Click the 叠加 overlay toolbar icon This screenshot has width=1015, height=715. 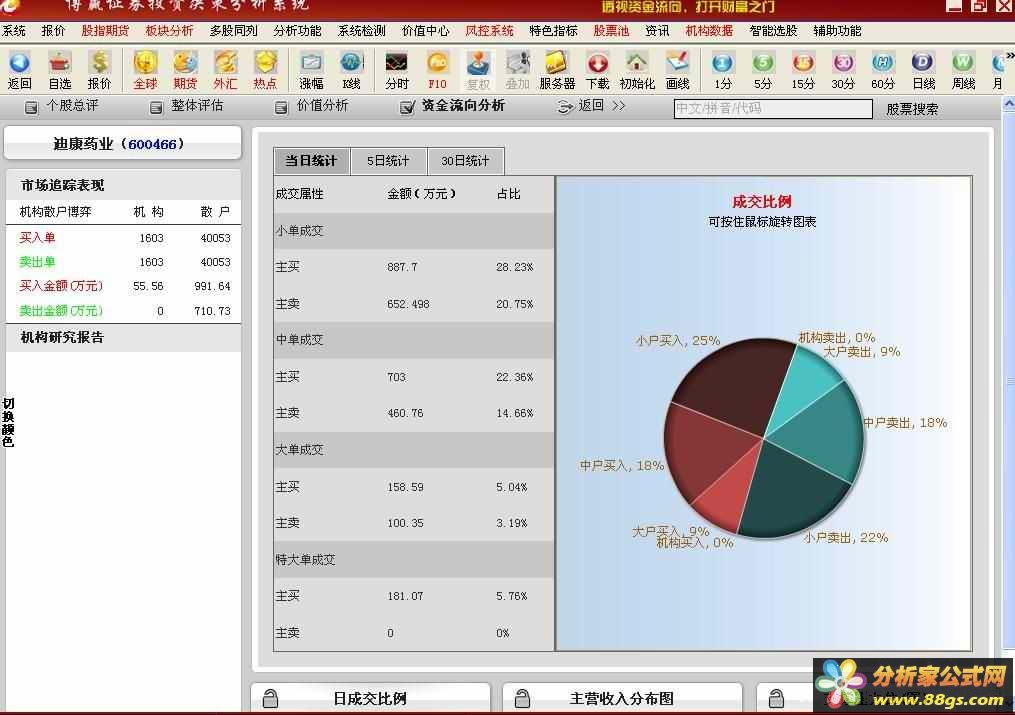(517, 71)
